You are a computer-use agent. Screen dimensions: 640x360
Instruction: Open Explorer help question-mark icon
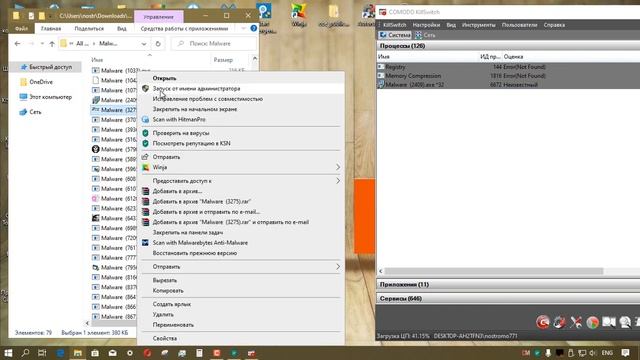coord(253,28)
